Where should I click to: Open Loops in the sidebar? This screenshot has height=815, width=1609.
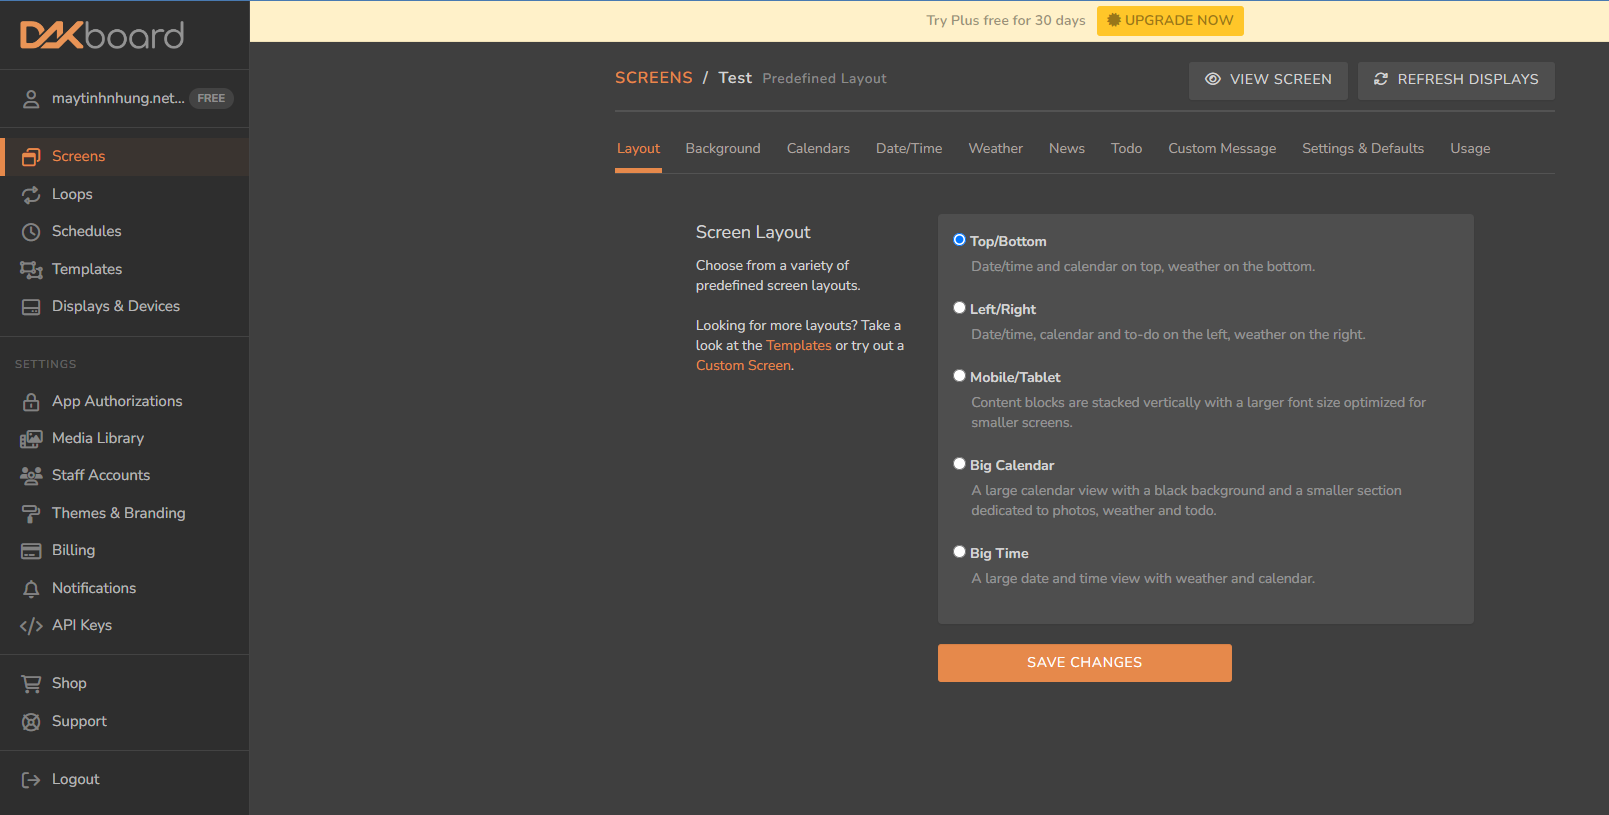[72, 194]
